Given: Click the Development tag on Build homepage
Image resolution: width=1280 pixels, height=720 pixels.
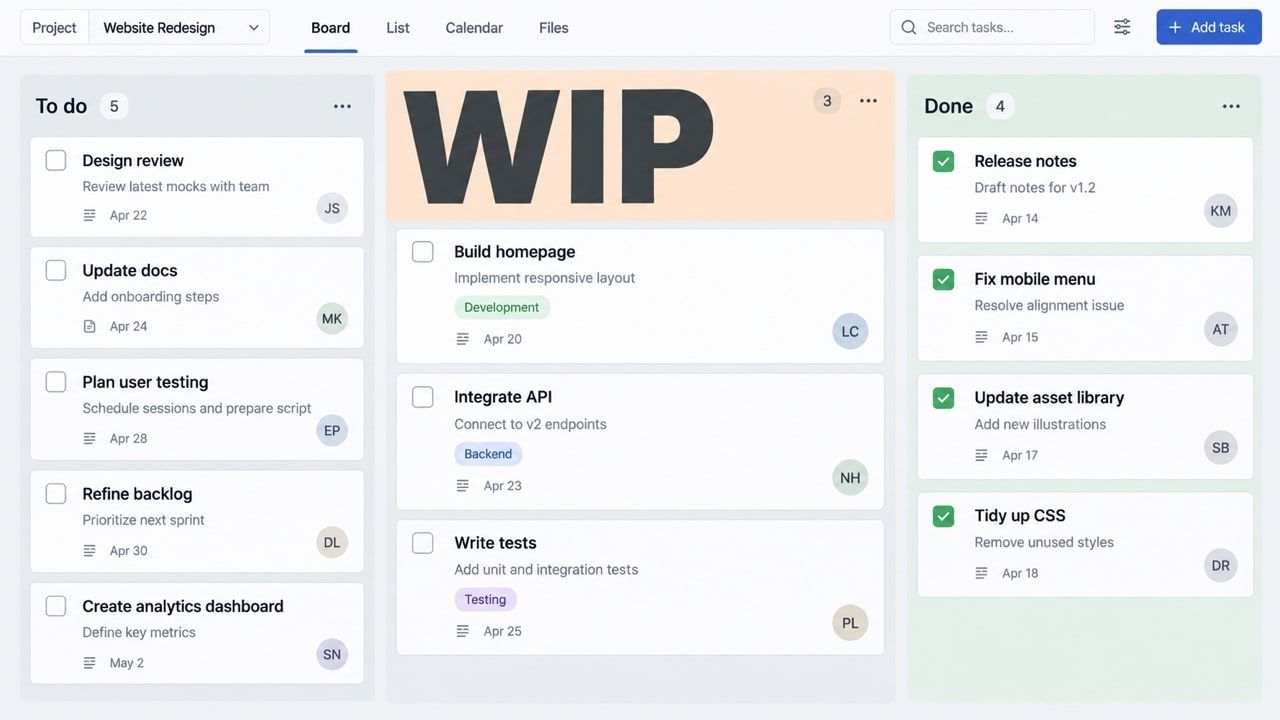Looking at the screenshot, I should pos(502,308).
